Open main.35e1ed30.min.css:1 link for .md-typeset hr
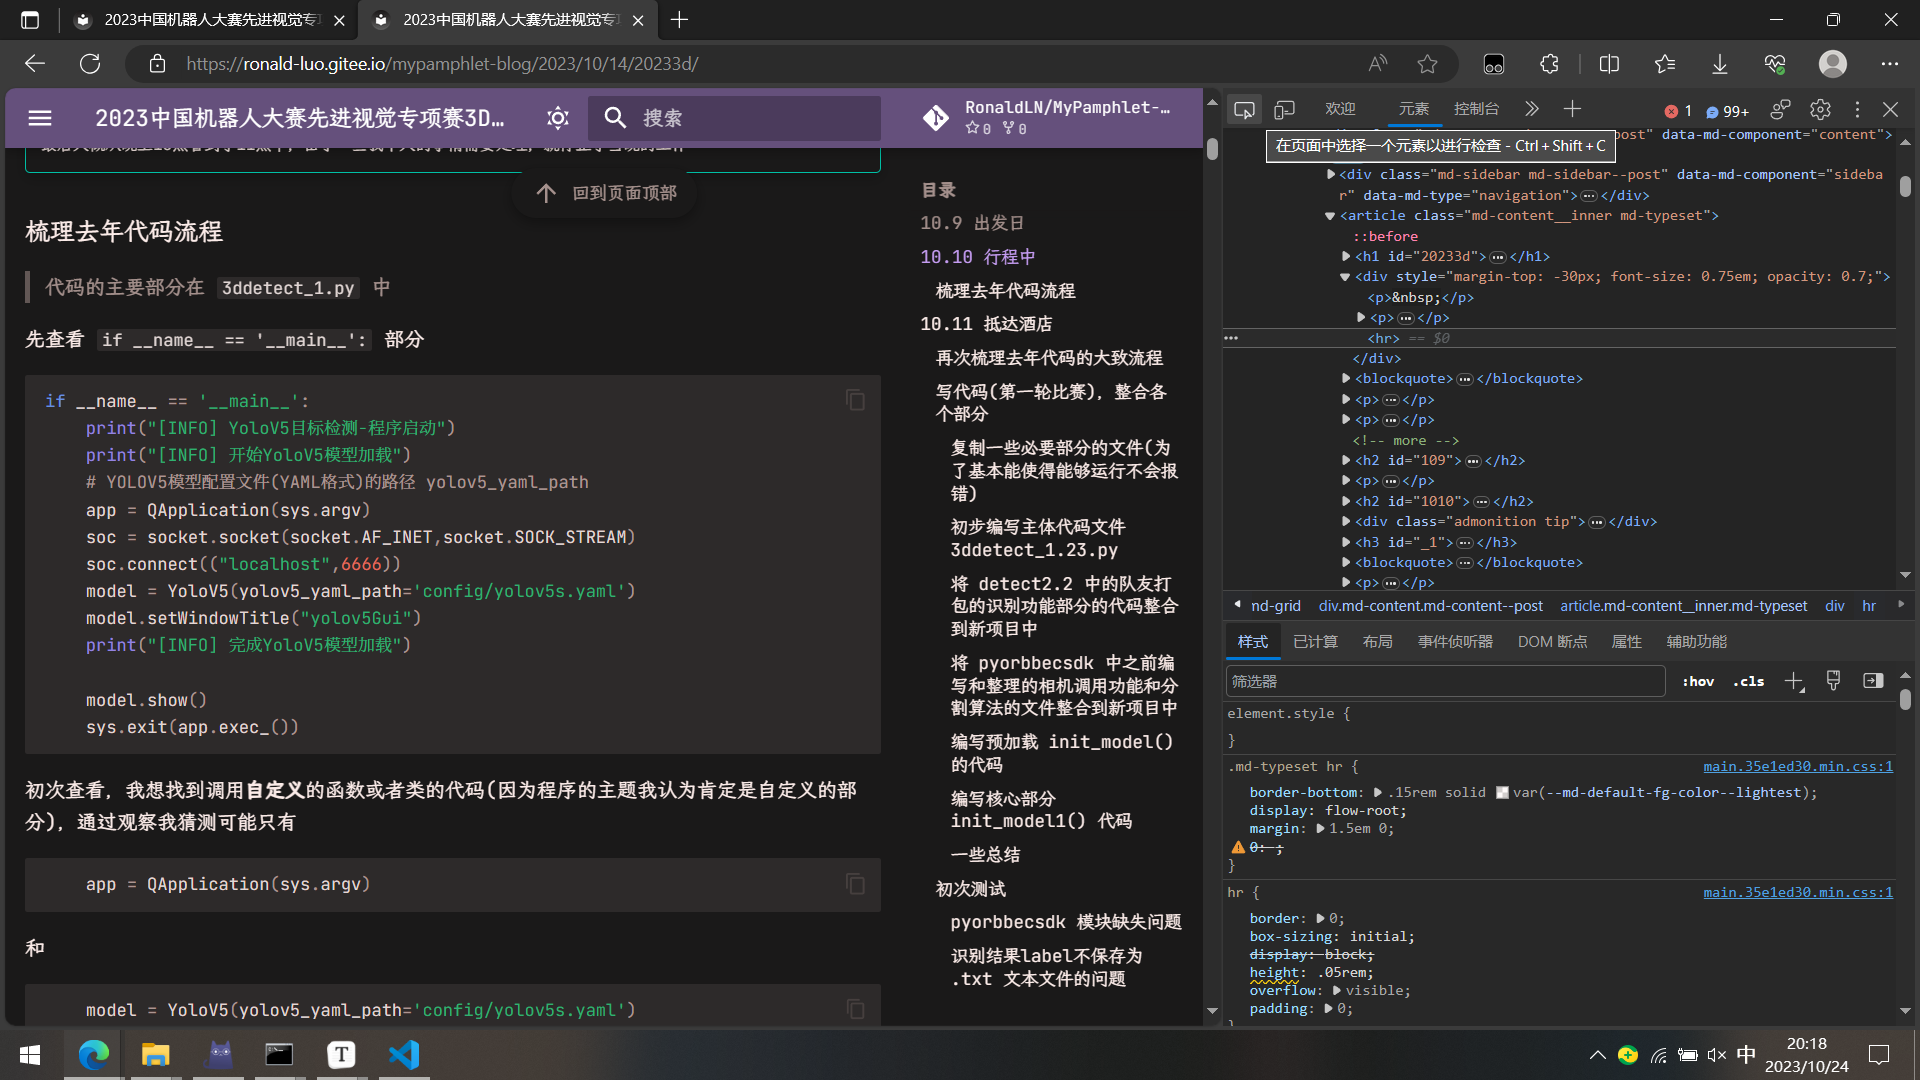 point(1797,767)
